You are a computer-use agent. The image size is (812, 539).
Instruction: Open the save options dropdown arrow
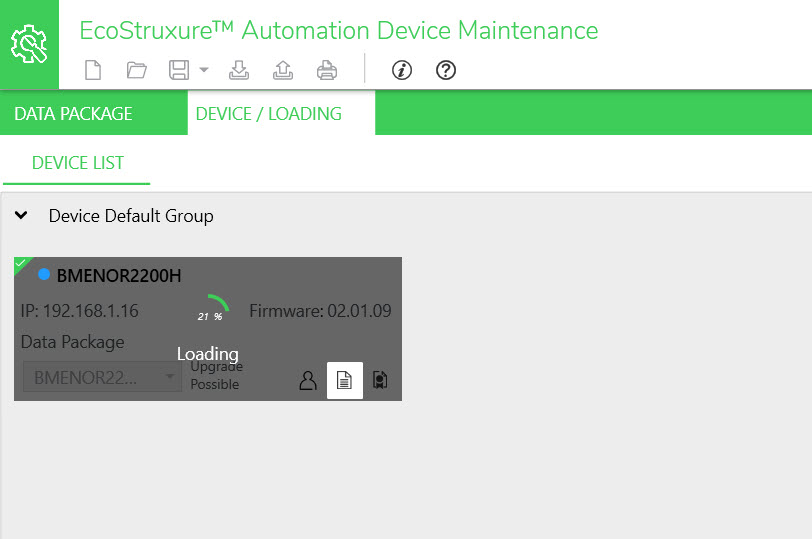[x=204, y=69]
